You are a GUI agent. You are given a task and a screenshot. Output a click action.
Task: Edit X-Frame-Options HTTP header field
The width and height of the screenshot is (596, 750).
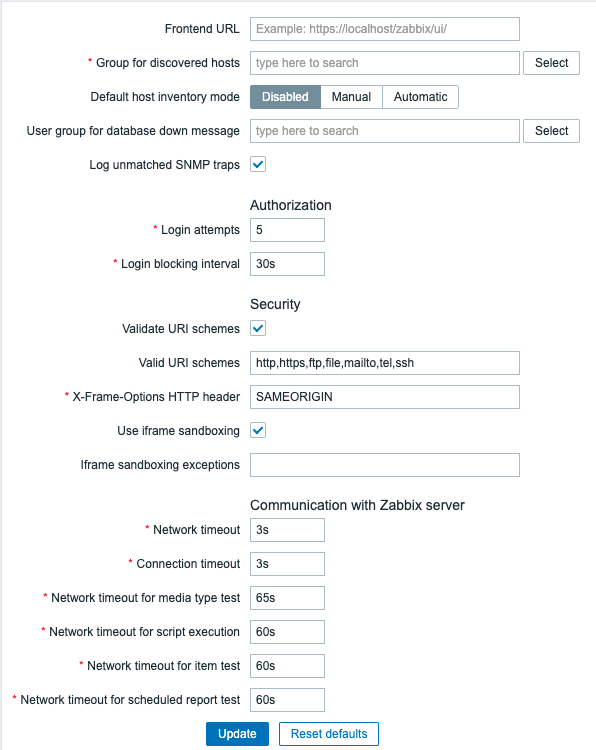[x=385, y=397]
